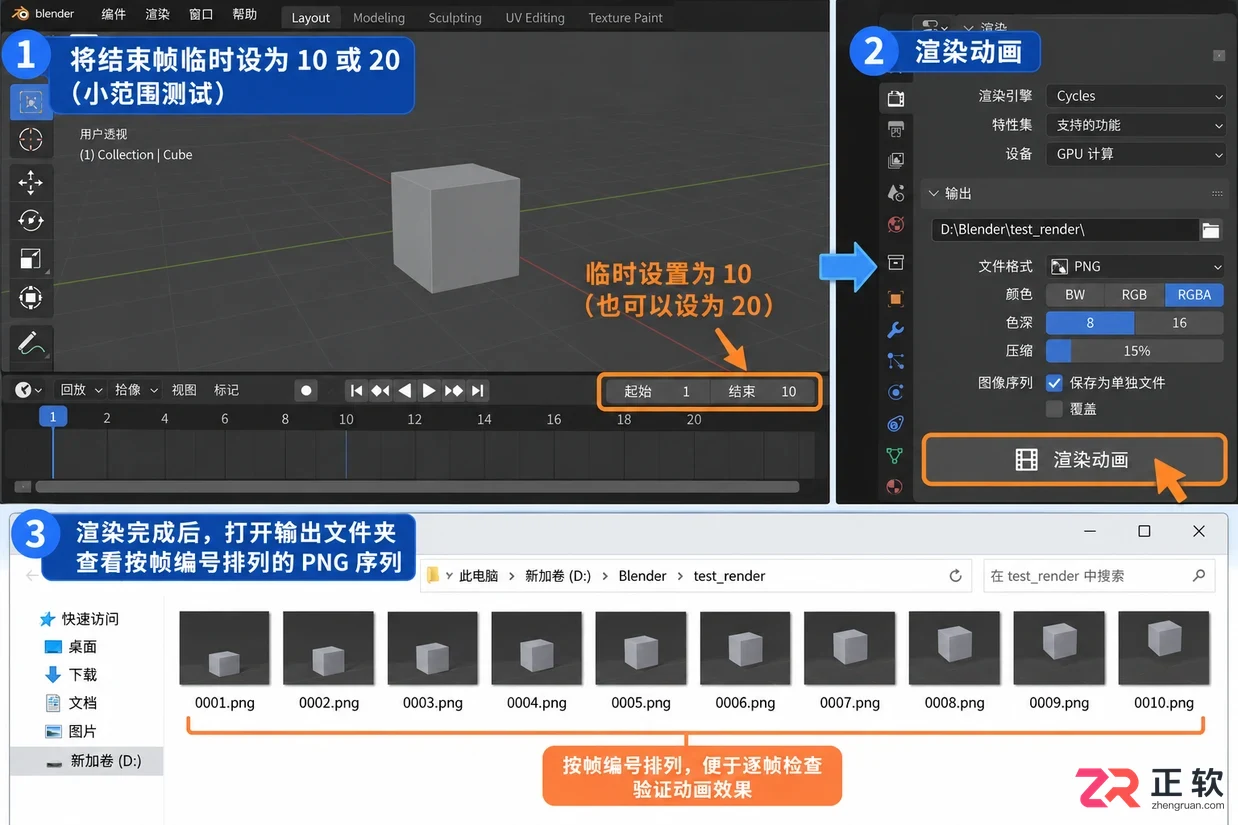Click the search magnifier in Explorer
The height and width of the screenshot is (825, 1238).
[1199, 576]
